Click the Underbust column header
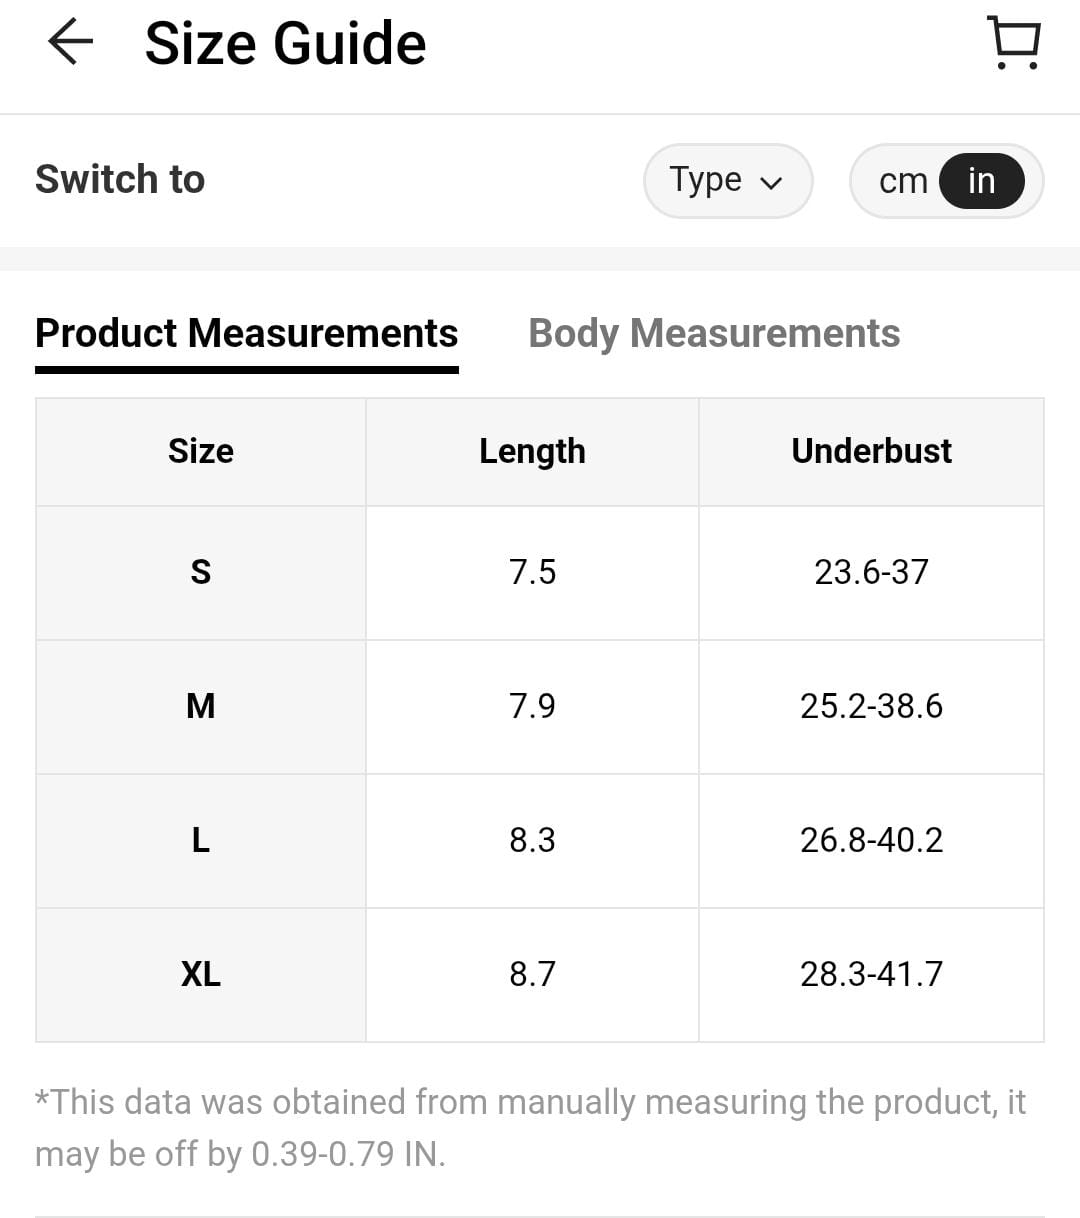Screen dimensions: 1080x1218 coord(871,451)
